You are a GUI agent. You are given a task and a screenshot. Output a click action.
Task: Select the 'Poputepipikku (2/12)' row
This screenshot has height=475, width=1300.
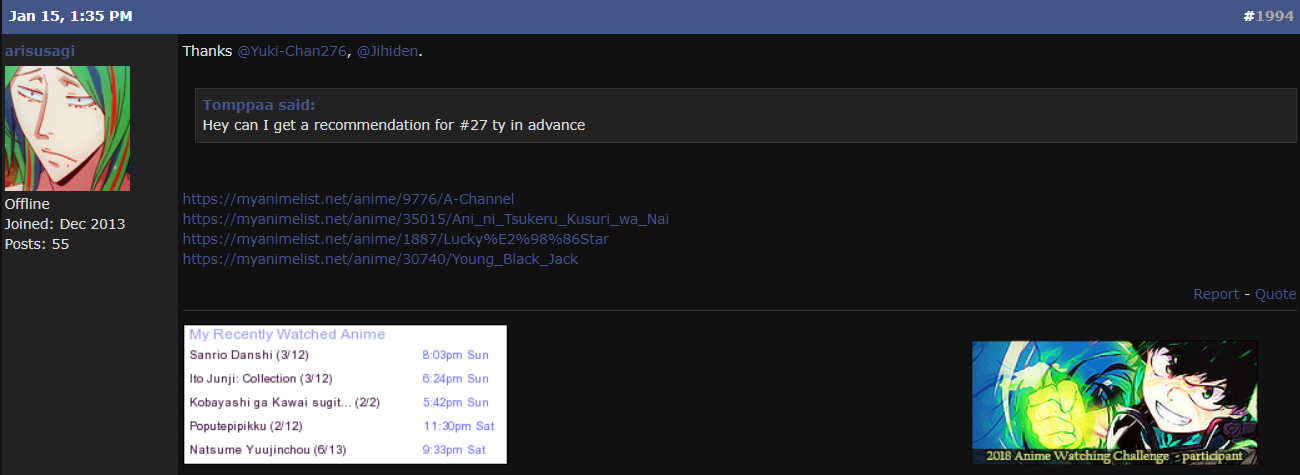[339, 426]
